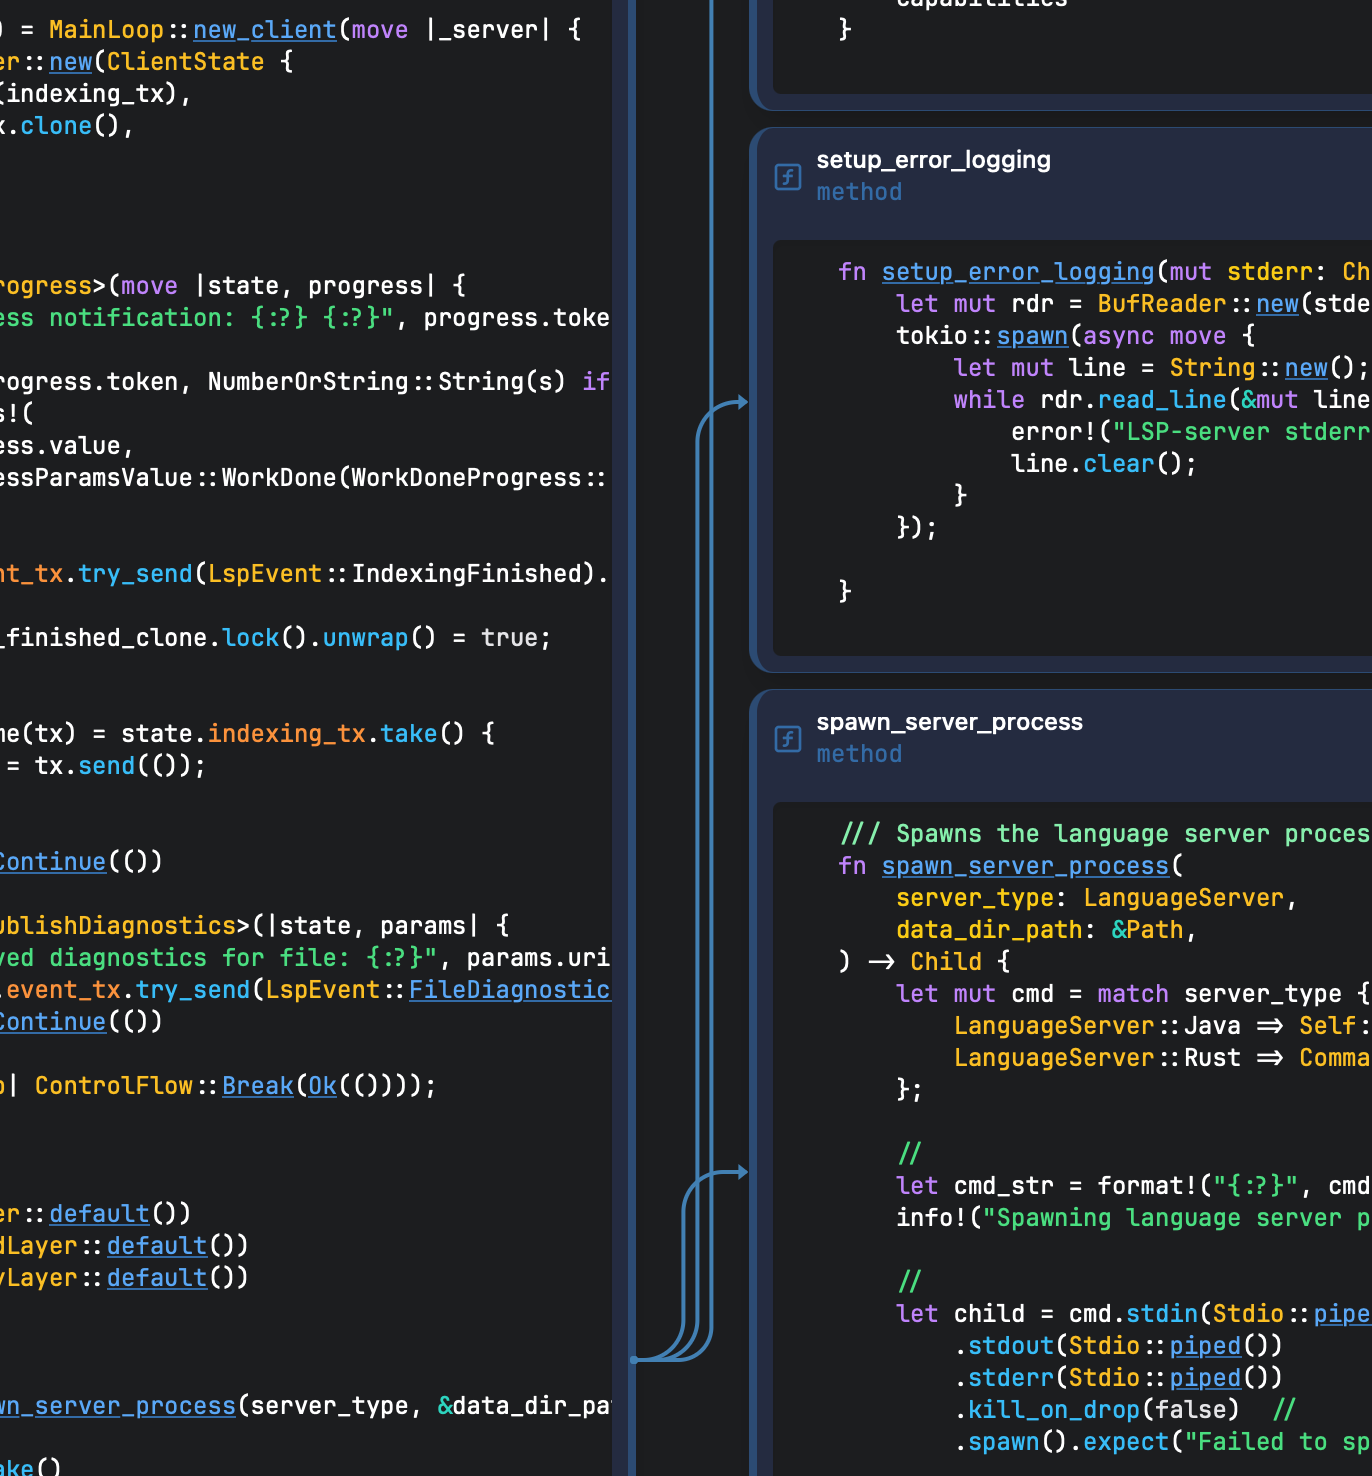Click the arrowhead pointing to spawn_server_process card
Screen dimensions: 1372x1476
click(x=741, y=1172)
